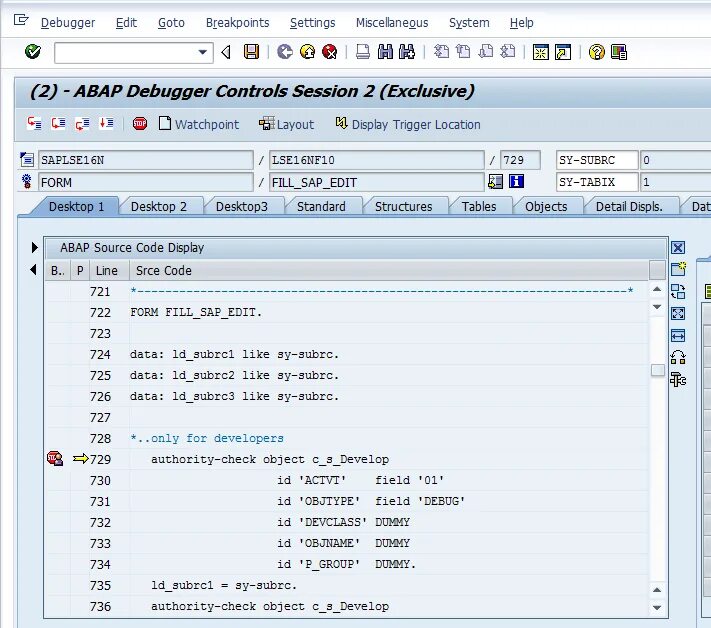Click the Continue debugger icon
The image size is (711, 628).
point(106,123)
